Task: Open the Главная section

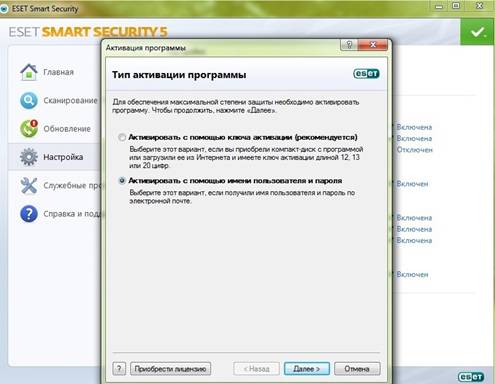Action: coord(58,72)
